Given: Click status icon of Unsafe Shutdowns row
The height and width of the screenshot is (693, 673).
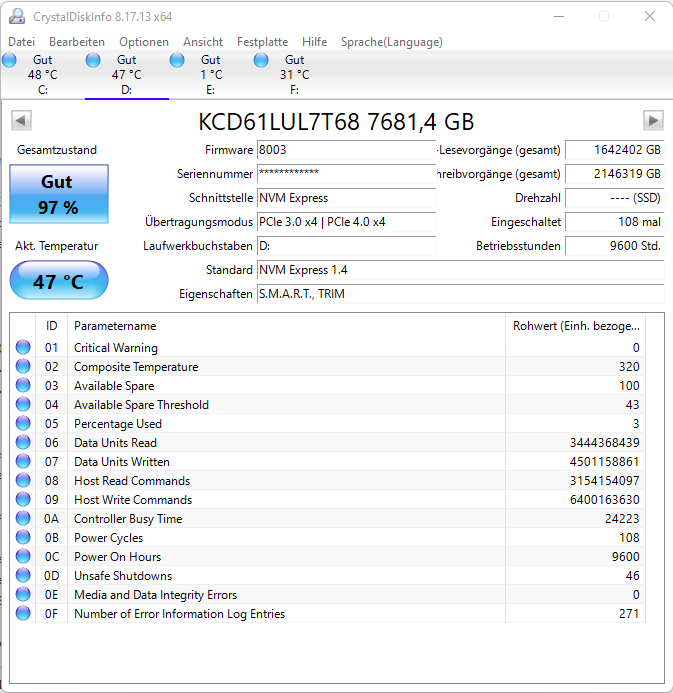Looking at the screenshot, I should (x=23, y=575).
